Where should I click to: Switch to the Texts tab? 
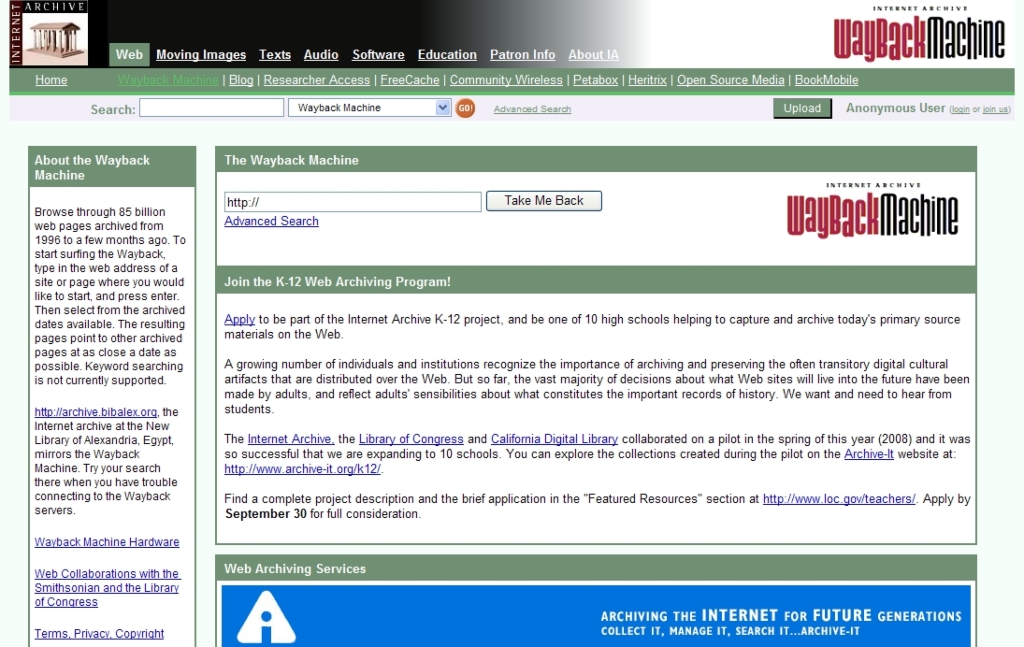click(x=275, y=55)
